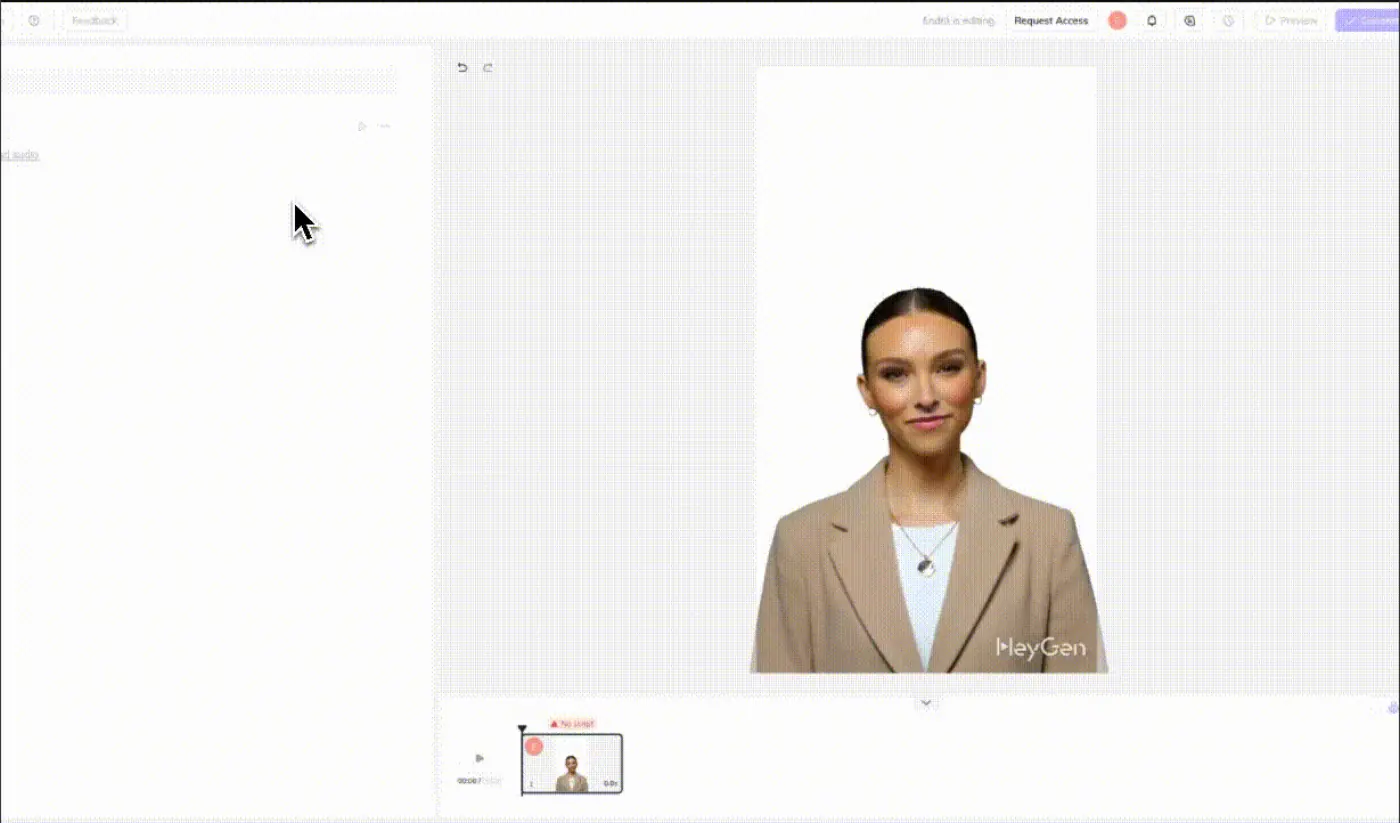Screen dimensions: 1400x823
Task: Click the undo arrow above the canvas
Action: click(x=462, y=68)
